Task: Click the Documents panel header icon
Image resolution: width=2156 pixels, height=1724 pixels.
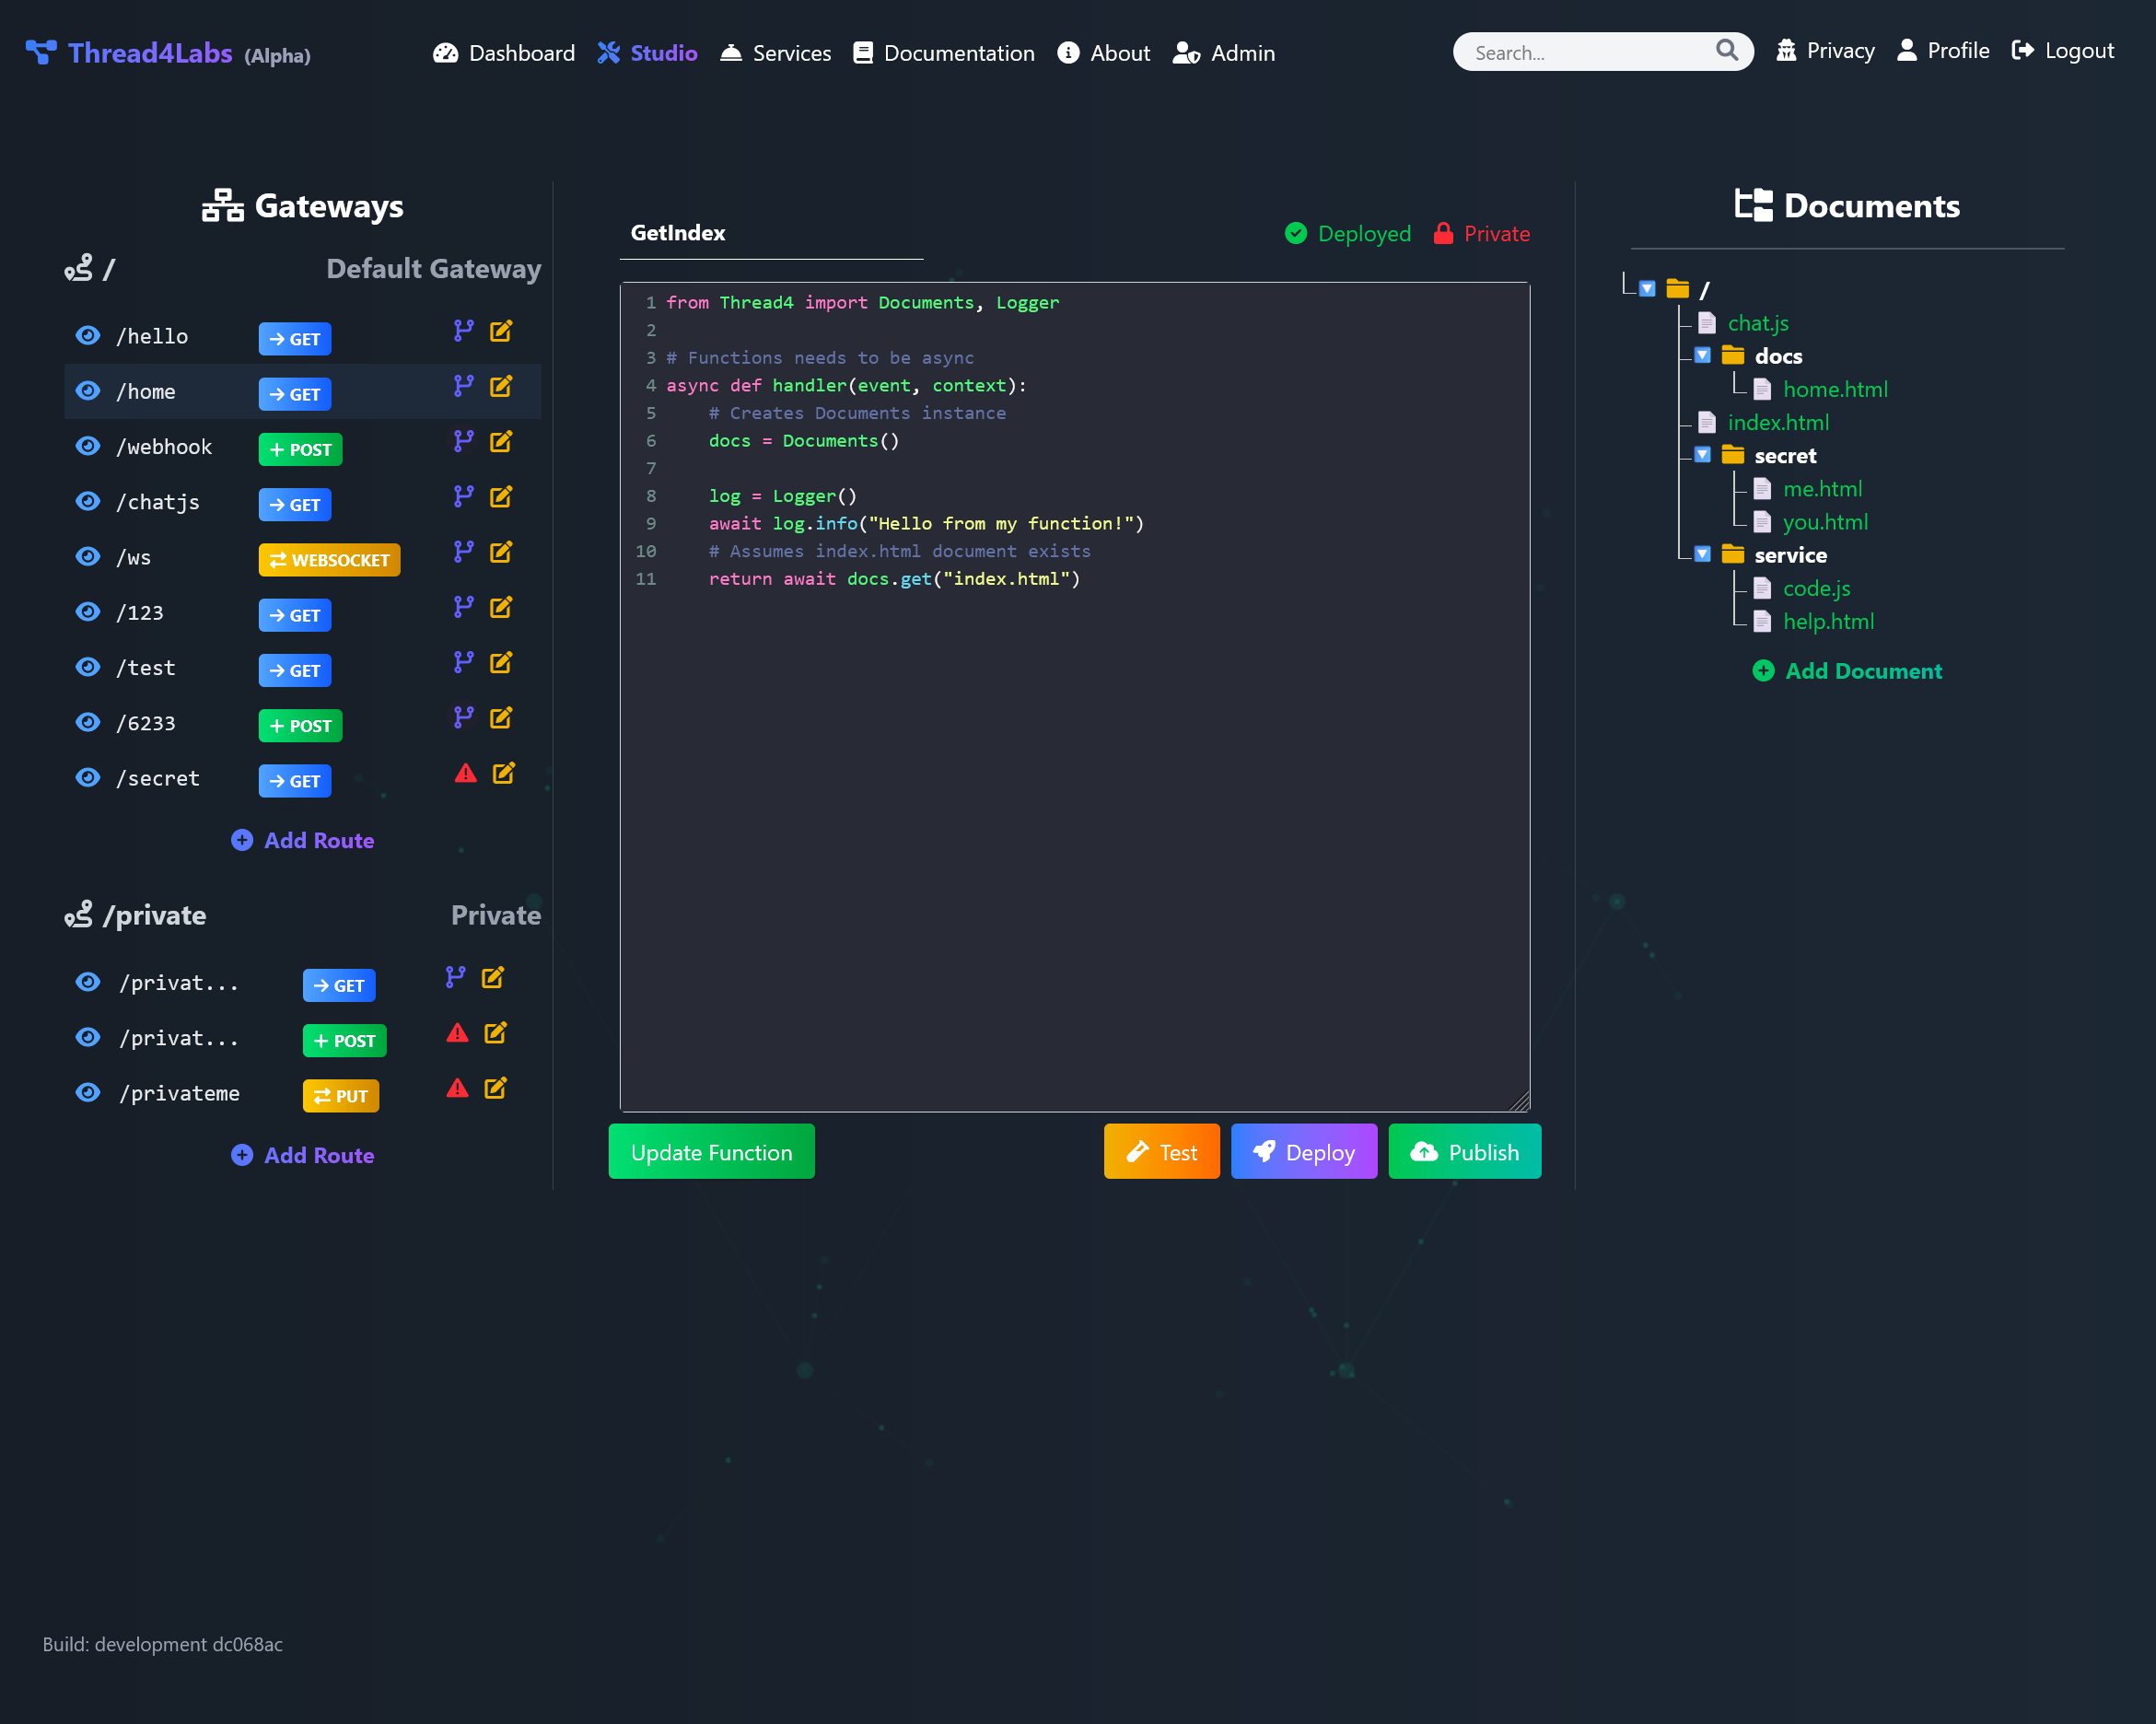Action: [x=1753, y=205]
